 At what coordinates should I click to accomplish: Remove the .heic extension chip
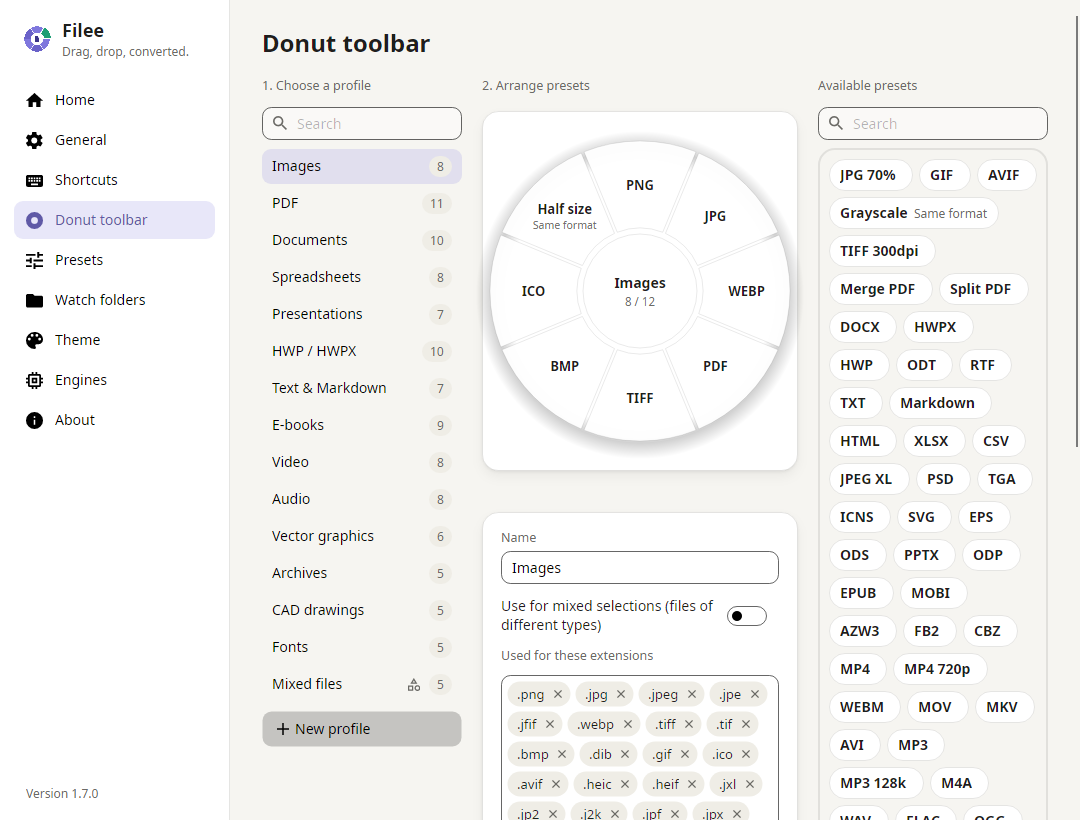(625, 784)
